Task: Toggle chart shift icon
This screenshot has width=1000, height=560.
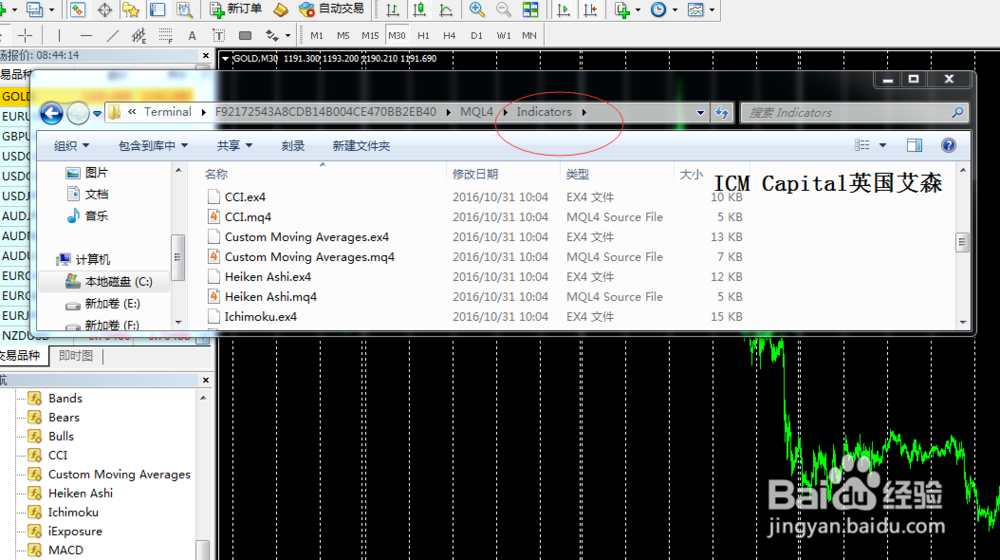Action: 591,10
